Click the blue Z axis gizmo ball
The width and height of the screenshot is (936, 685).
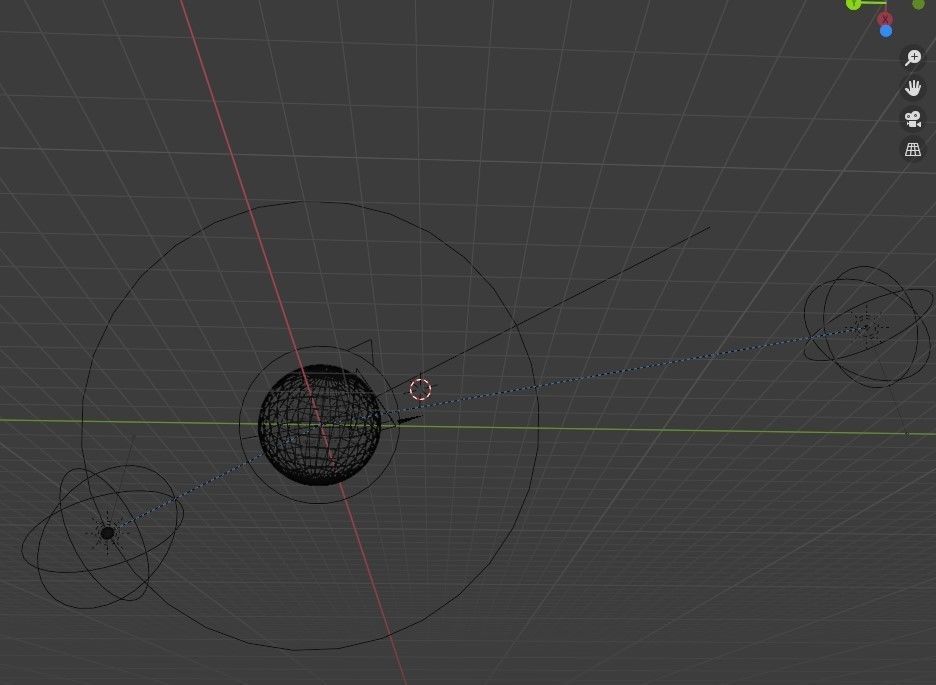coord(886,31)
